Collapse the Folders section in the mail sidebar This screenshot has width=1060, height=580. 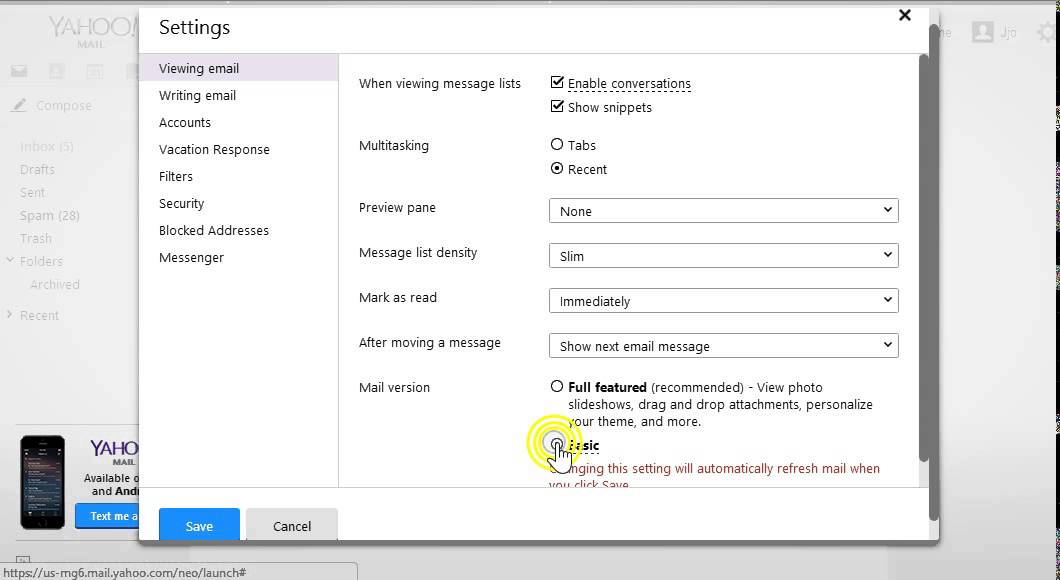click(x=10, y=260)
